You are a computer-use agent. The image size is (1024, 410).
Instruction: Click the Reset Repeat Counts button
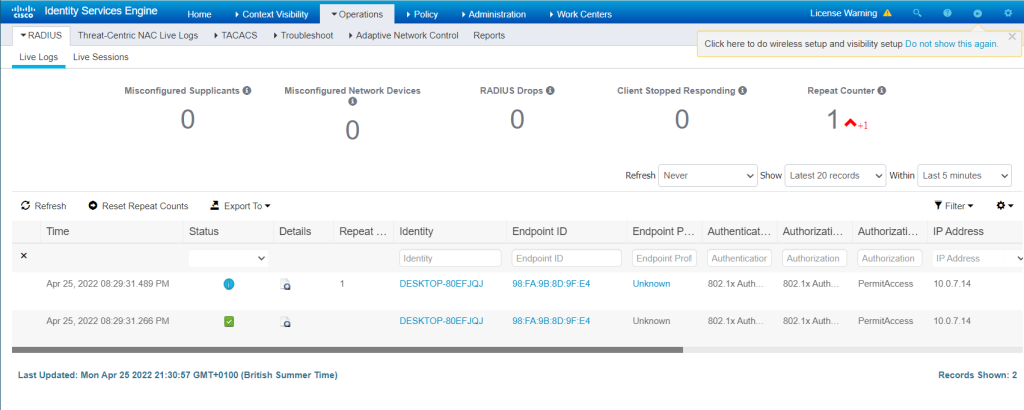pos(138,206)
